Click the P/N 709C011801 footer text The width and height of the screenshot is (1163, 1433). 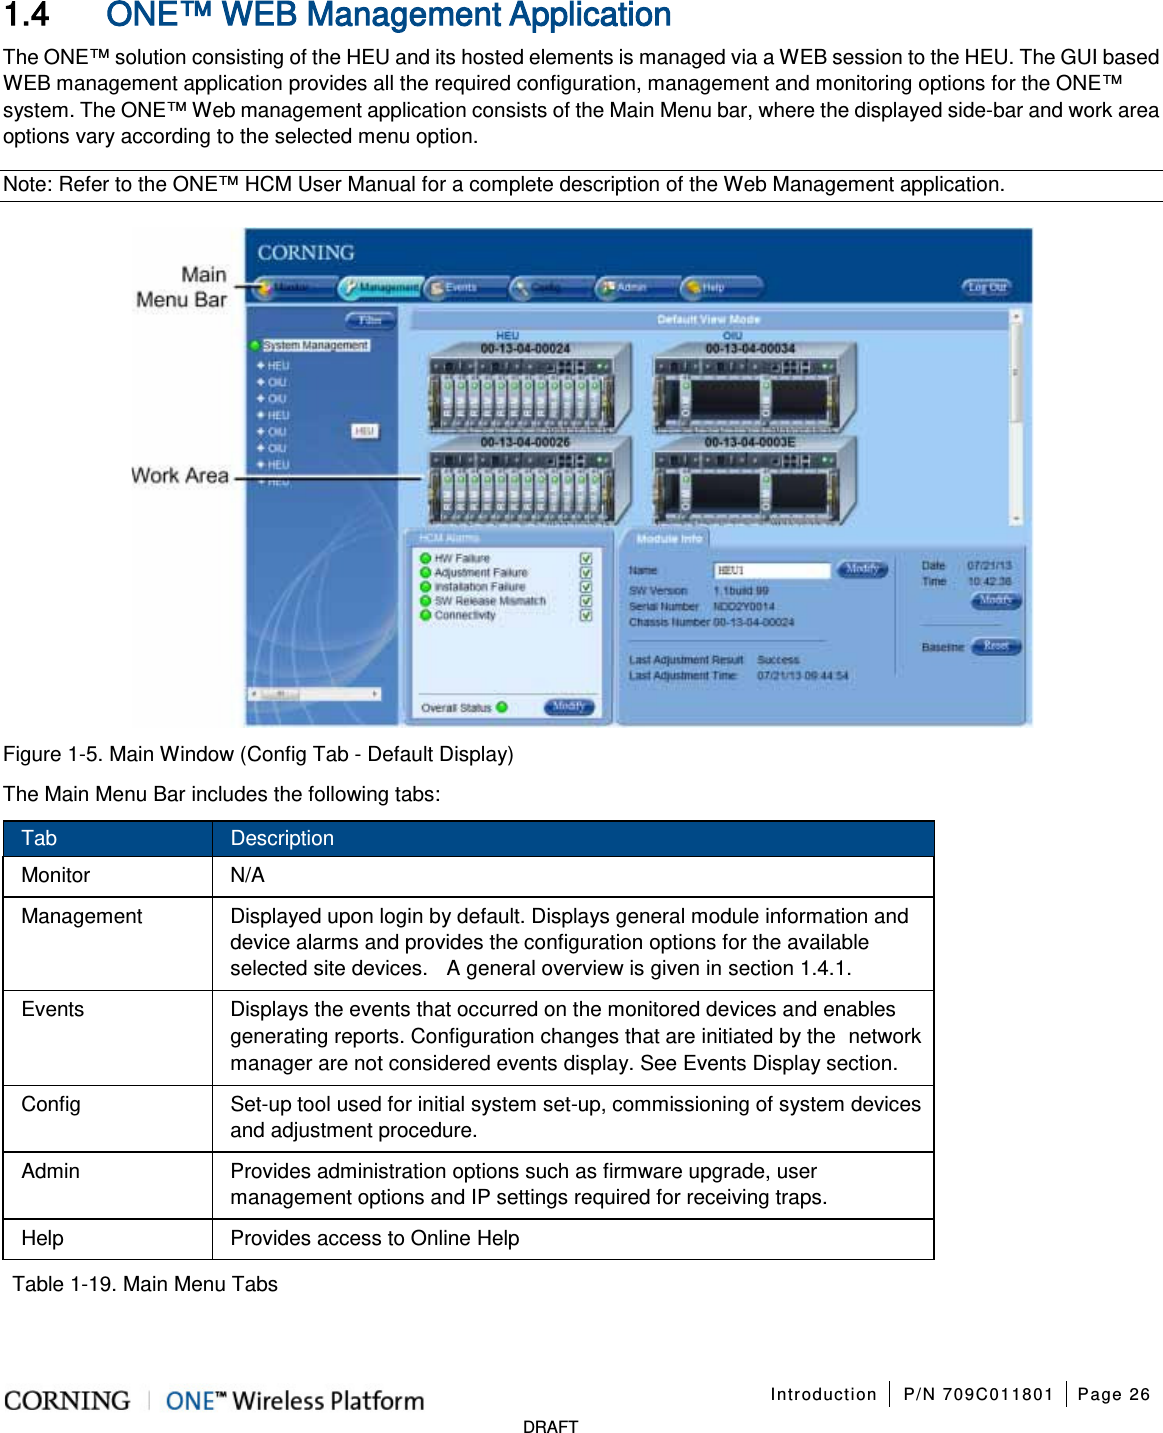click(978, 1394)
